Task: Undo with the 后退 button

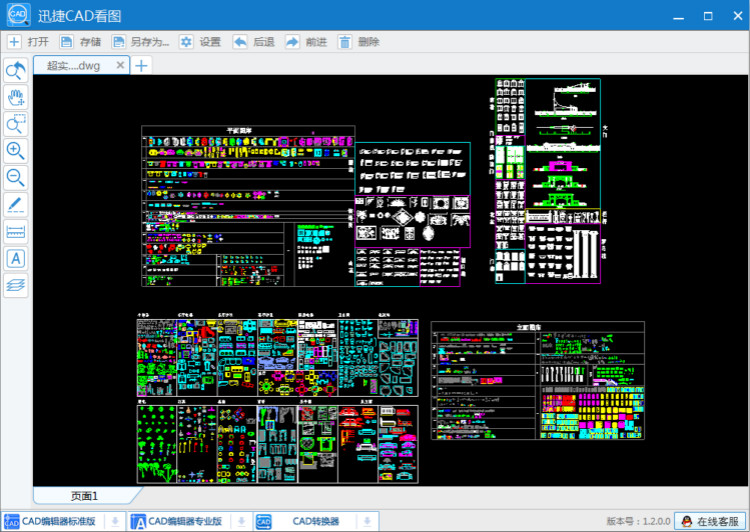Action: [x=254, y=42]
